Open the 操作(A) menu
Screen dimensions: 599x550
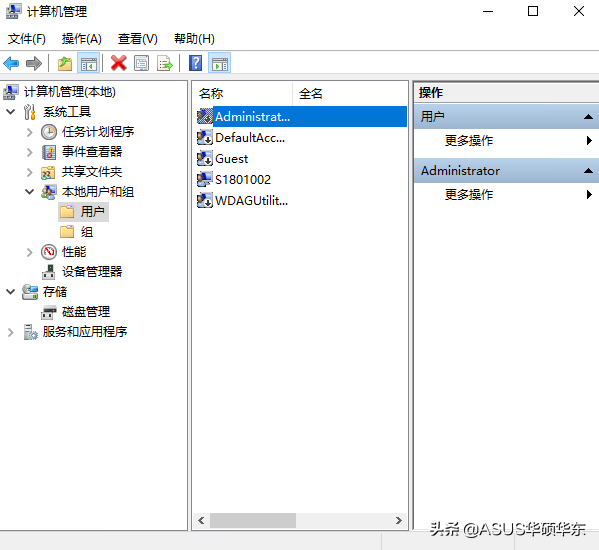[x=81, y=39]
